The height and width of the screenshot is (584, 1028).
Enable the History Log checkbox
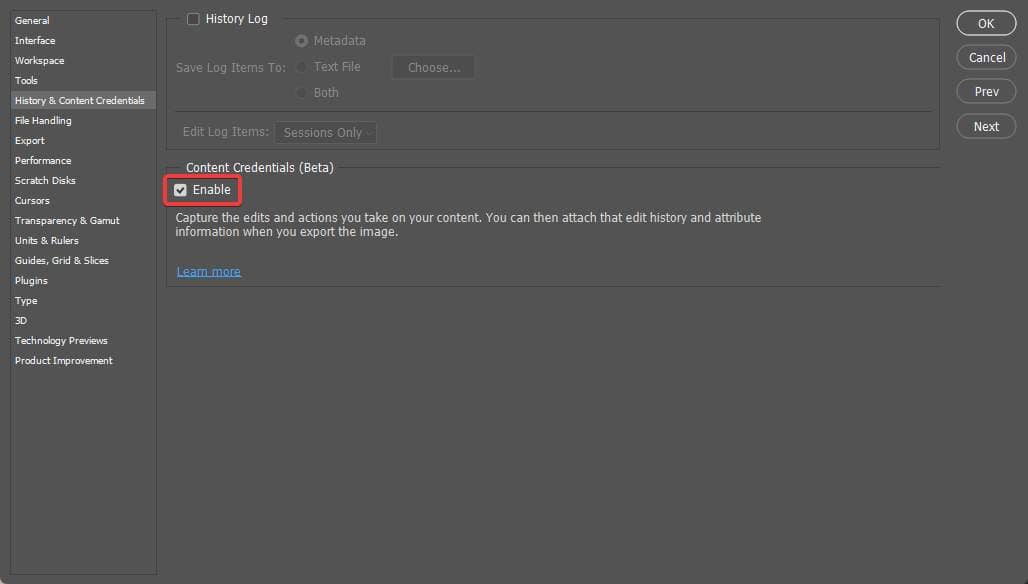click(193, 19)
